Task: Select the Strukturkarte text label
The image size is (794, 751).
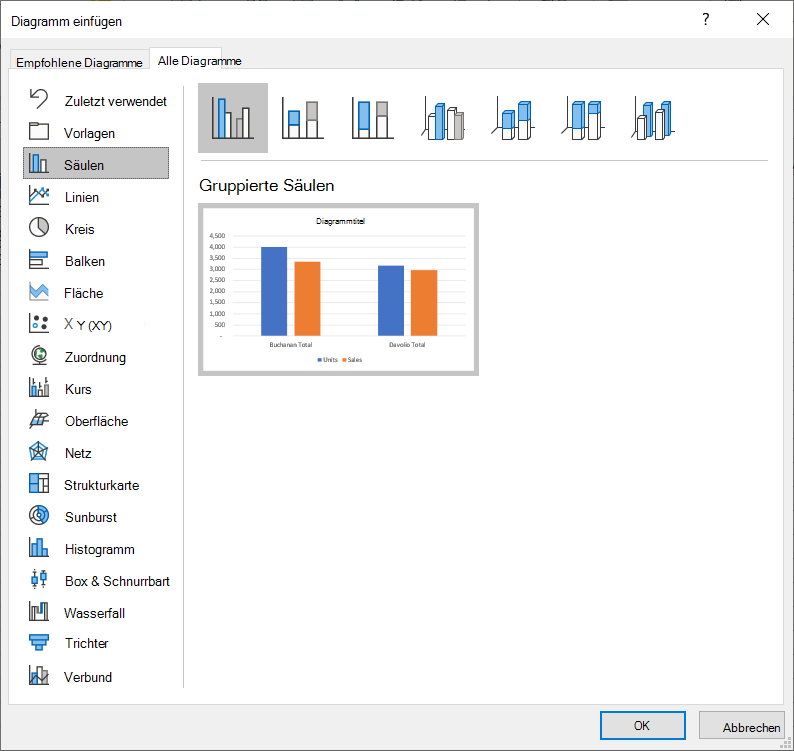Action: (101, 485)
